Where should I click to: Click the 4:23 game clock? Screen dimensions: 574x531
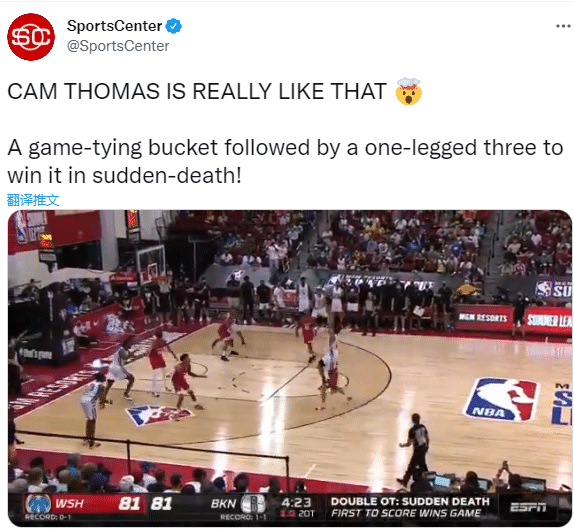[296, 502]
